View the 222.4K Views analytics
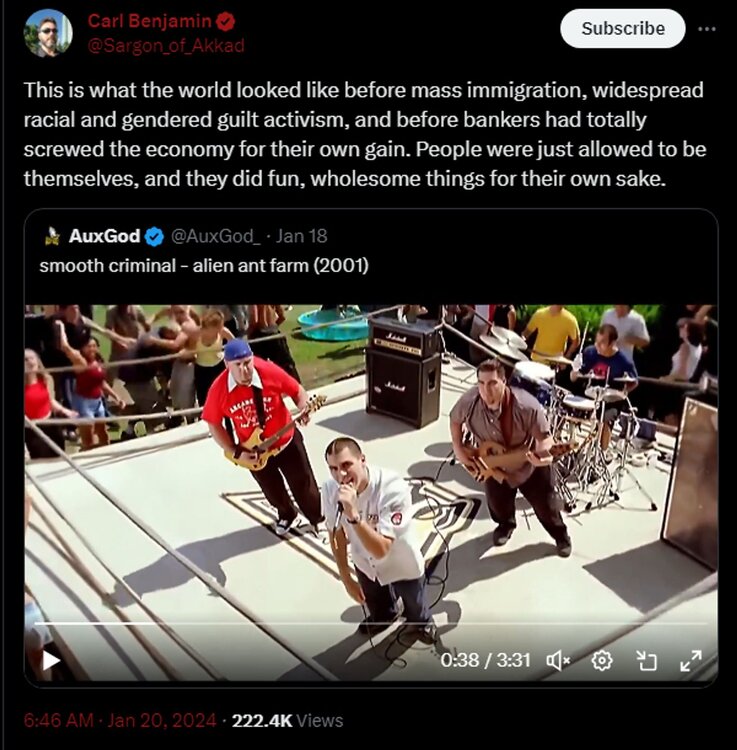This screenshot has width=737, height=750. [x=288, y=720]
